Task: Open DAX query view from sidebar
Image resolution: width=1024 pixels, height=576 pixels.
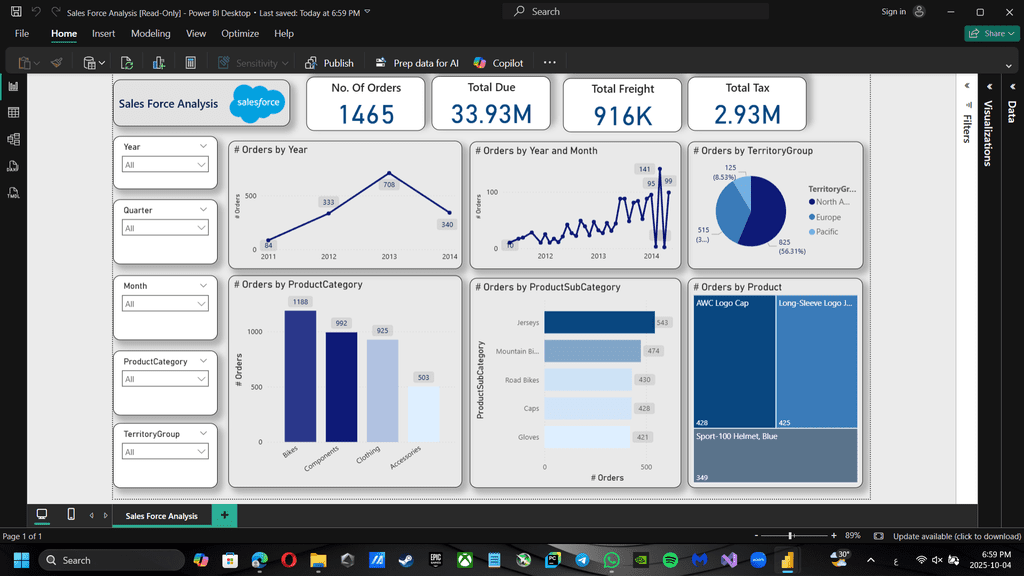Action: tap(14, 165)
